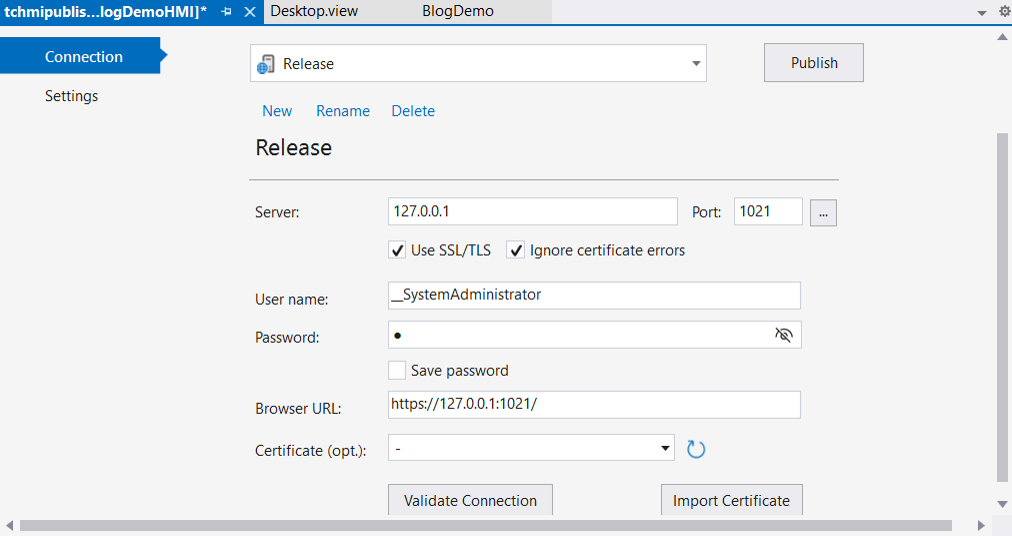Viewport: 1012px width, 536px height.
Task: Open the port browse ellipsis button
Action: point(824,213)
